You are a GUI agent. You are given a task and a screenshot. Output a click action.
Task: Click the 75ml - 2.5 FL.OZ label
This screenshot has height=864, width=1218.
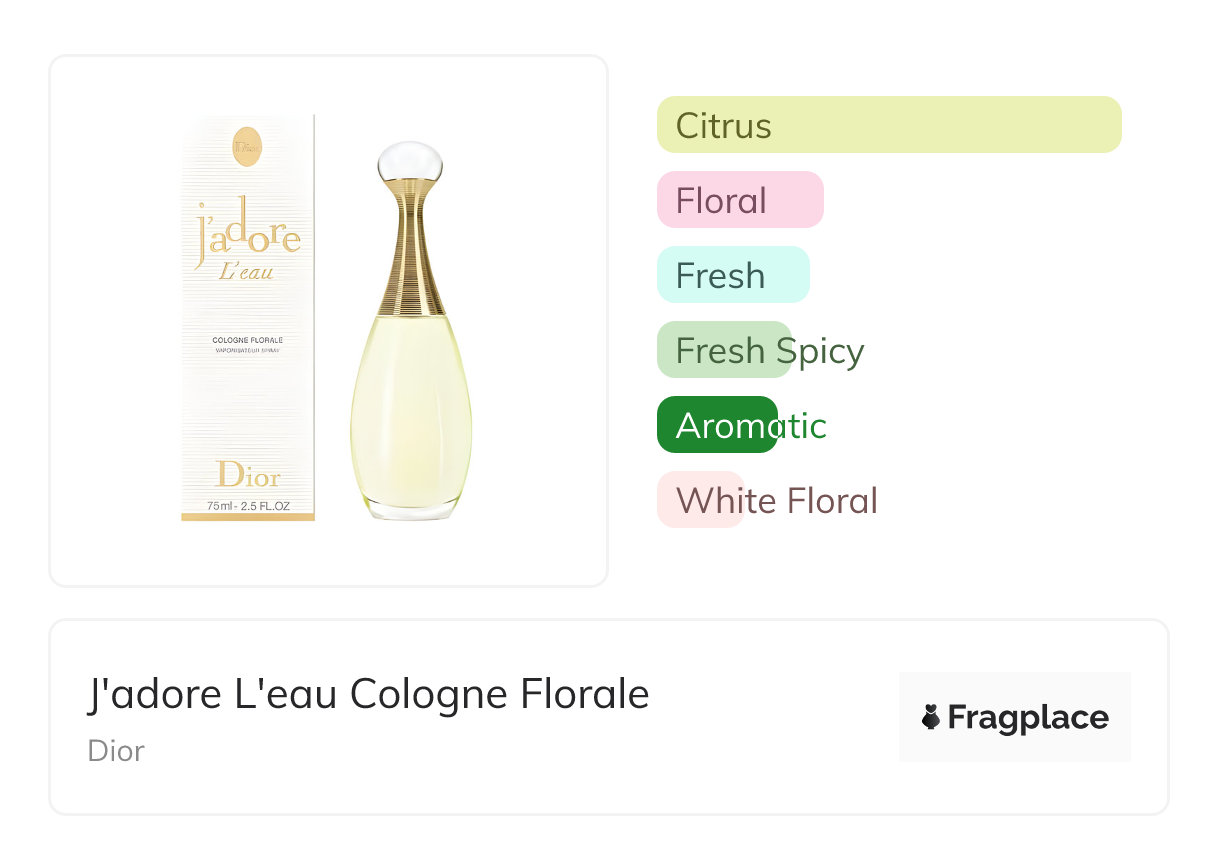coord(248,506)
